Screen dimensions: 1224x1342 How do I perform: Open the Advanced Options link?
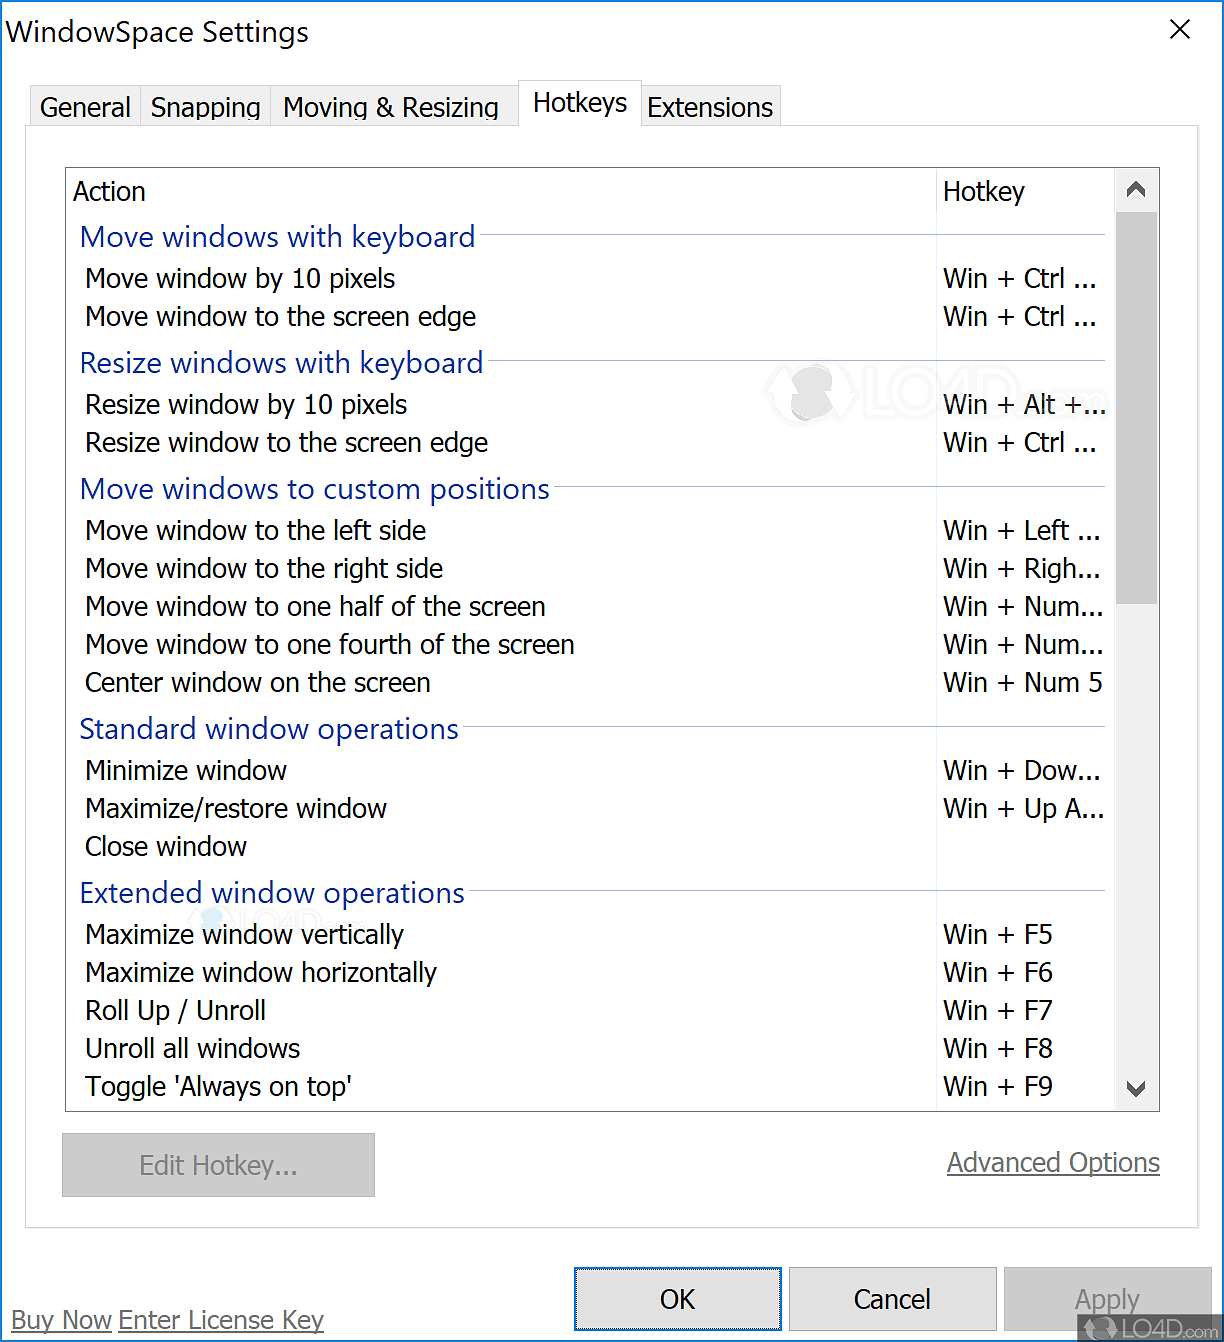coord(1053,1162)
